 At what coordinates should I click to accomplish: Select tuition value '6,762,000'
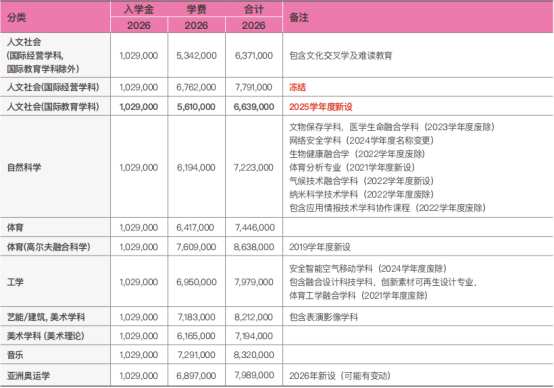click(196, 87)
